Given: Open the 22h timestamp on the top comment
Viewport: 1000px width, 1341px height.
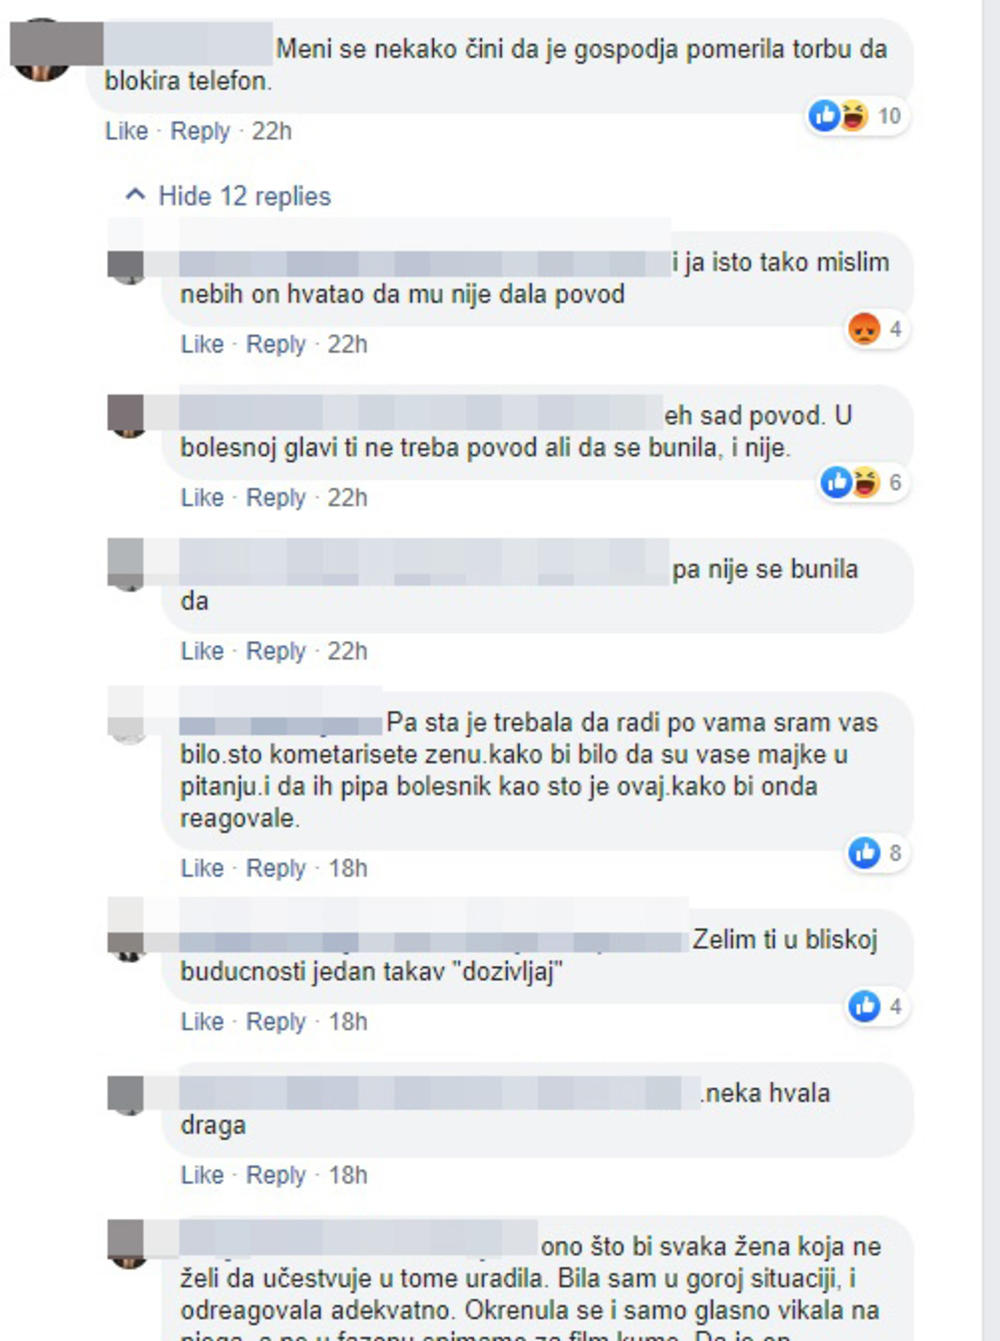Looking at the screenshot, I should [272, 131].
